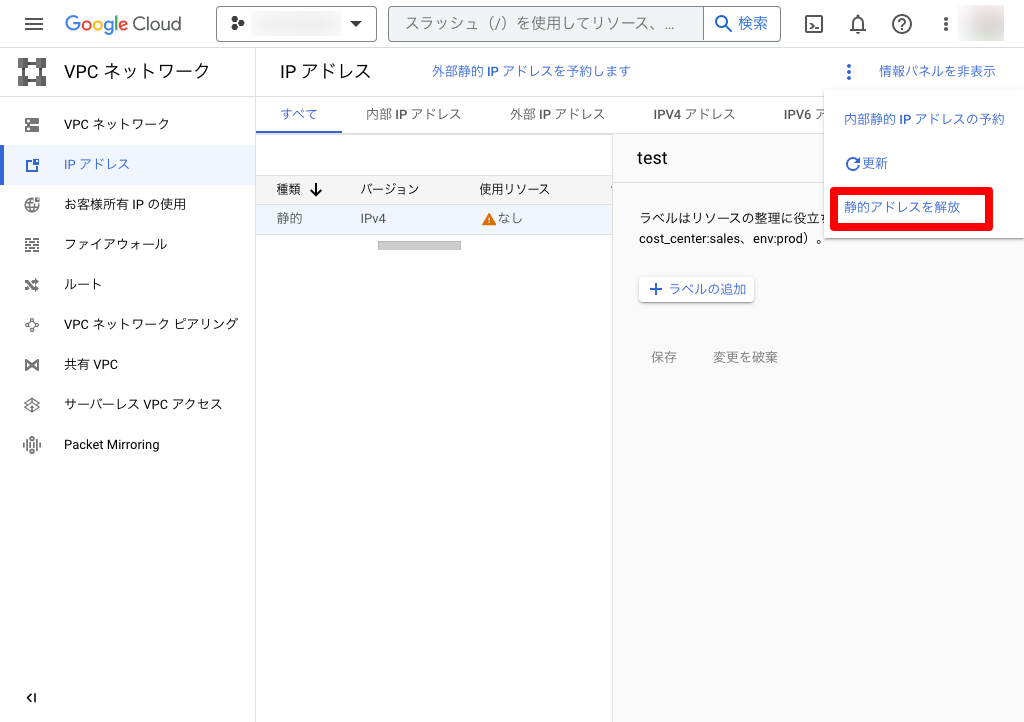This screenshot has height=722, width=1024.
Task: Select 静的アドレスを解放 menu item
Action: 902,208
